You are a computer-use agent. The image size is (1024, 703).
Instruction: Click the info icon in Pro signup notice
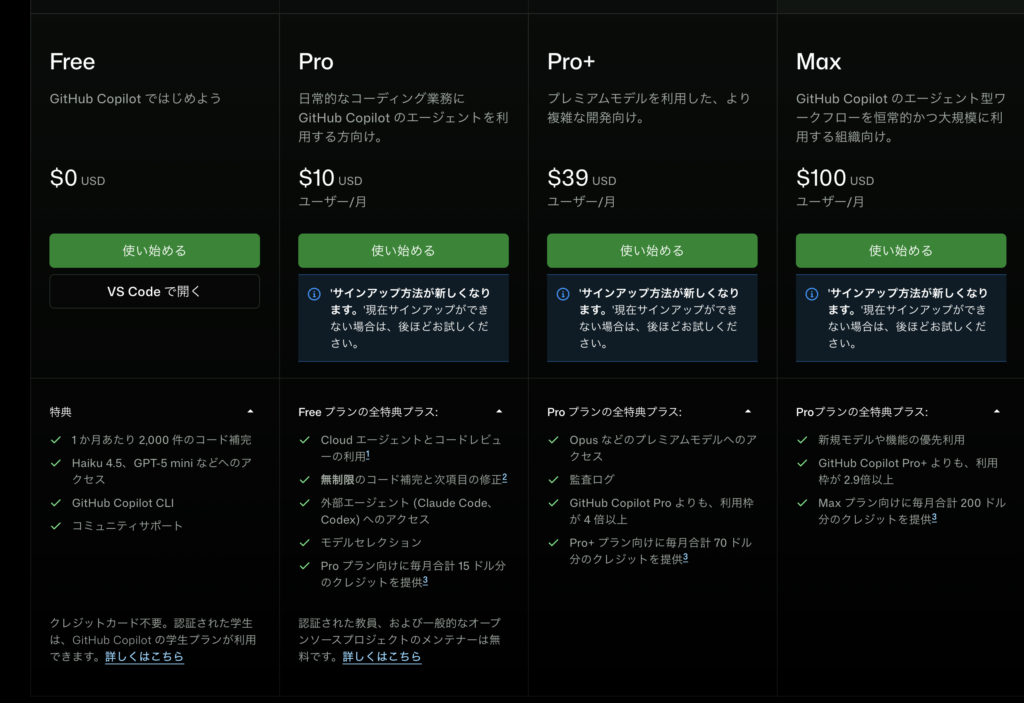click(x=314, y=294)
